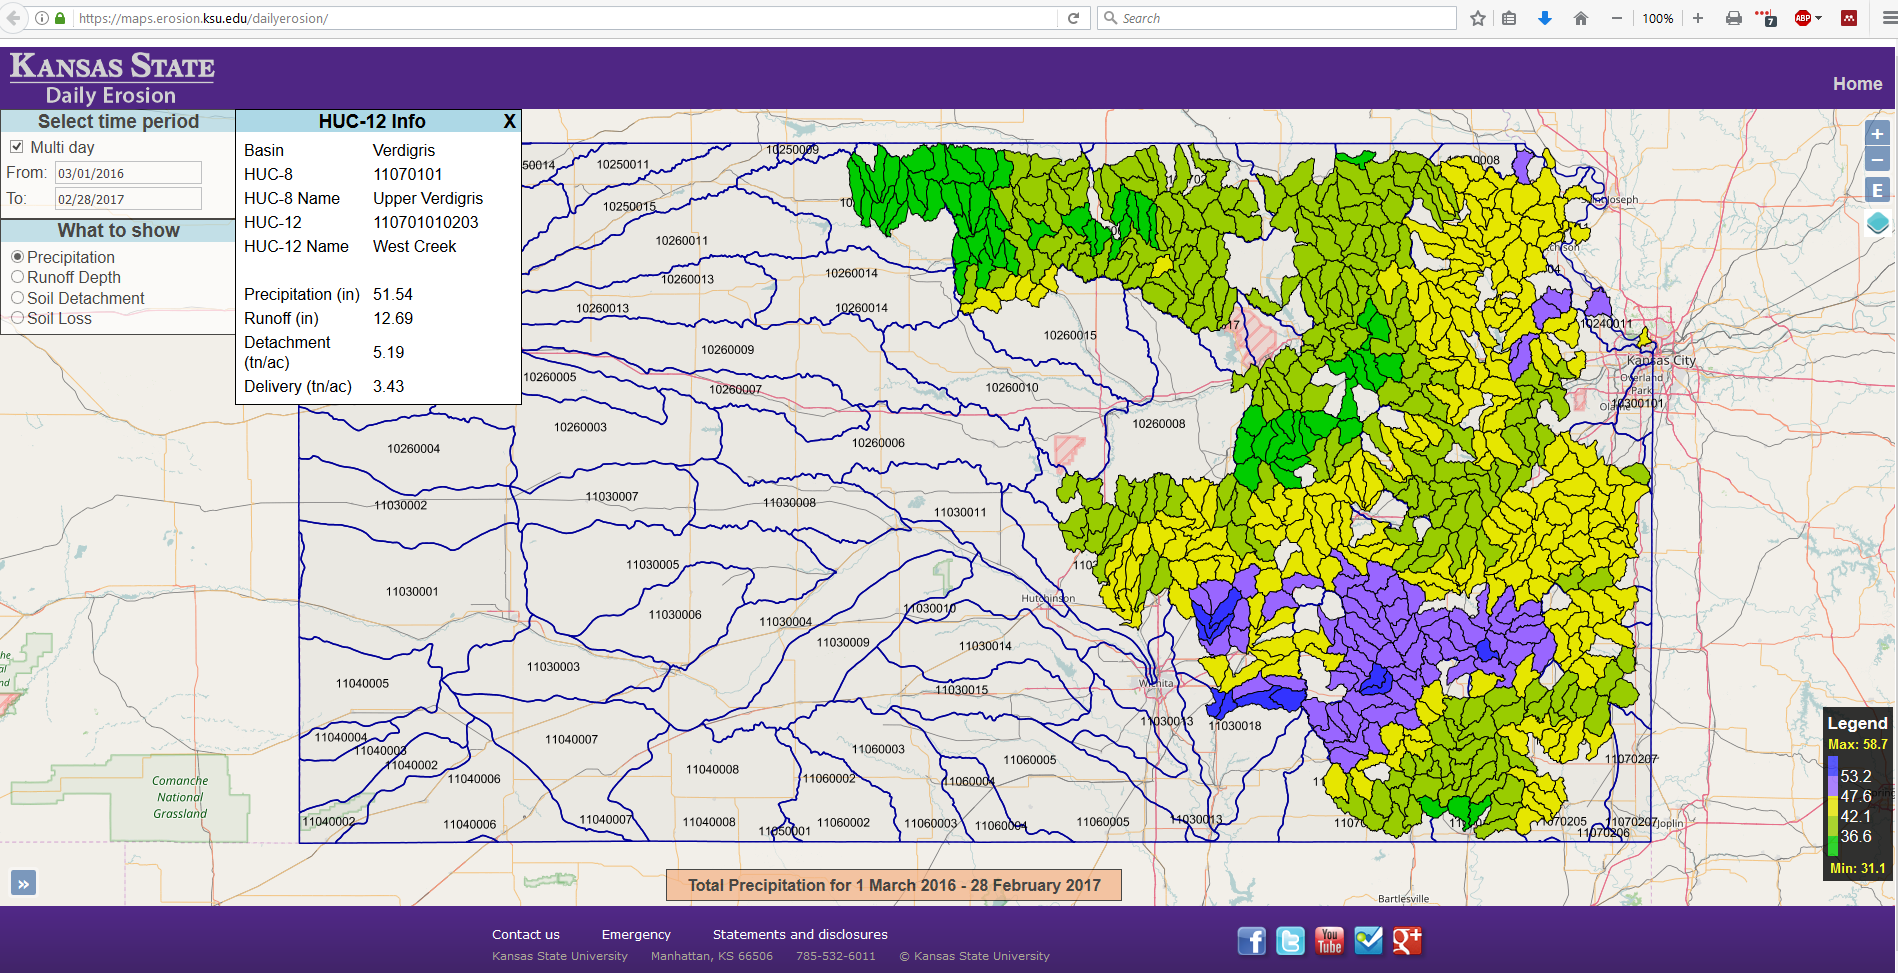Open the Emergency footer link
Screen dimensions: 1898x973
click(x=636, y=934)
